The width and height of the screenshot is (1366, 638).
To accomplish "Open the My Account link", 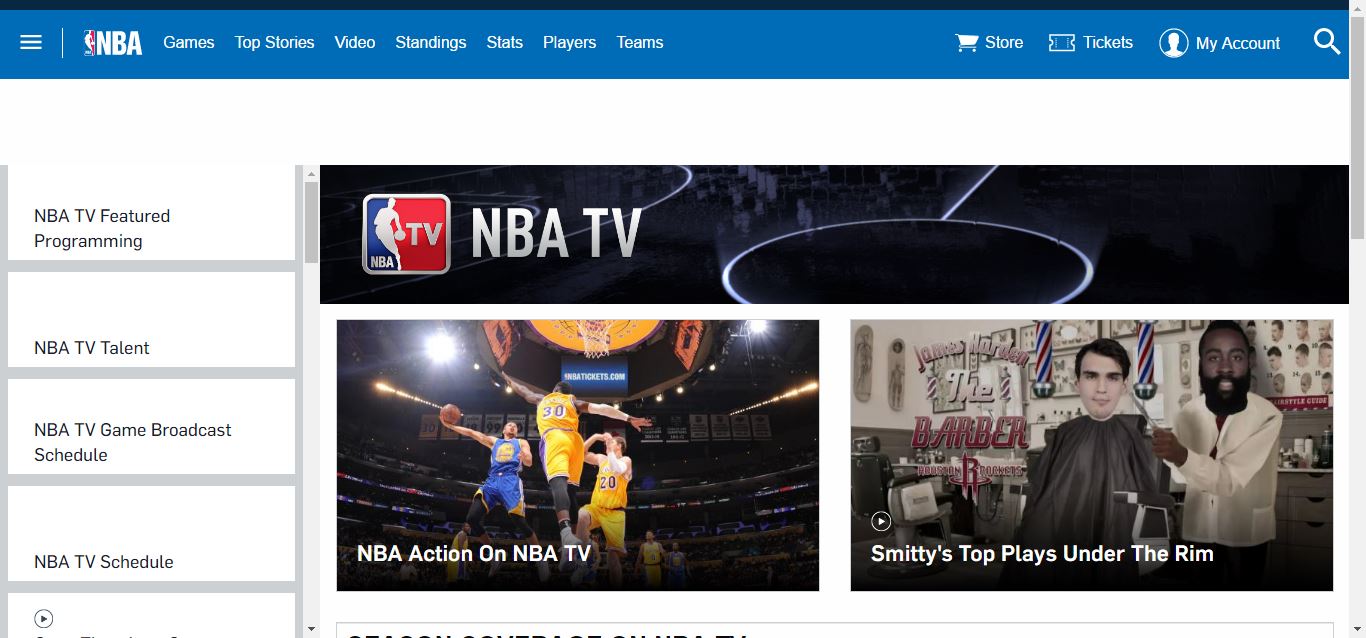I will point(1238,43).
